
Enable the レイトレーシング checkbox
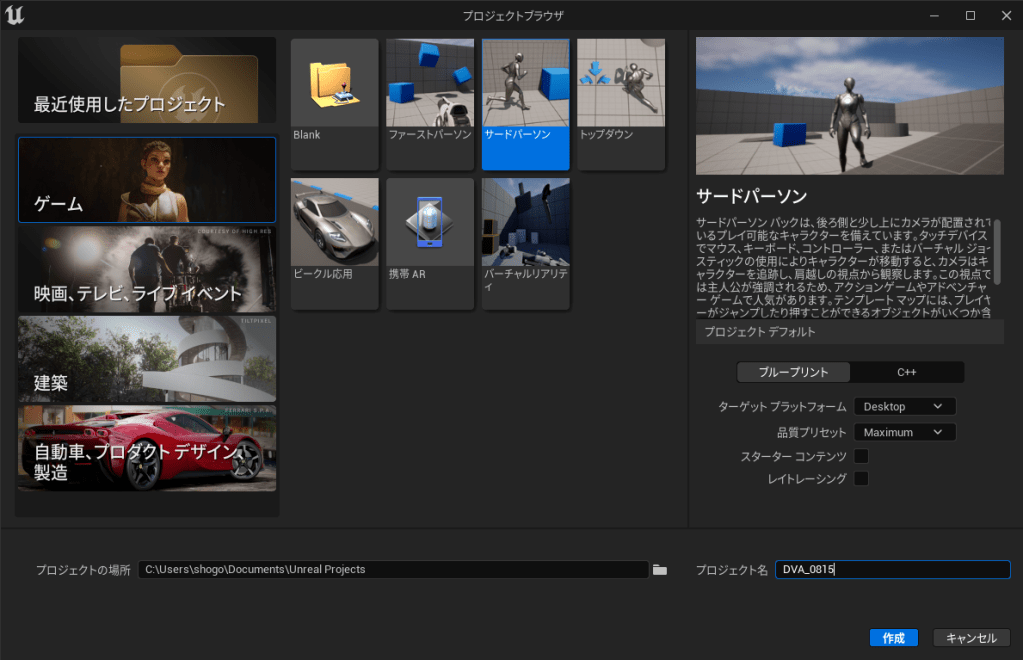pyautogui.click(x=861, y=479)
